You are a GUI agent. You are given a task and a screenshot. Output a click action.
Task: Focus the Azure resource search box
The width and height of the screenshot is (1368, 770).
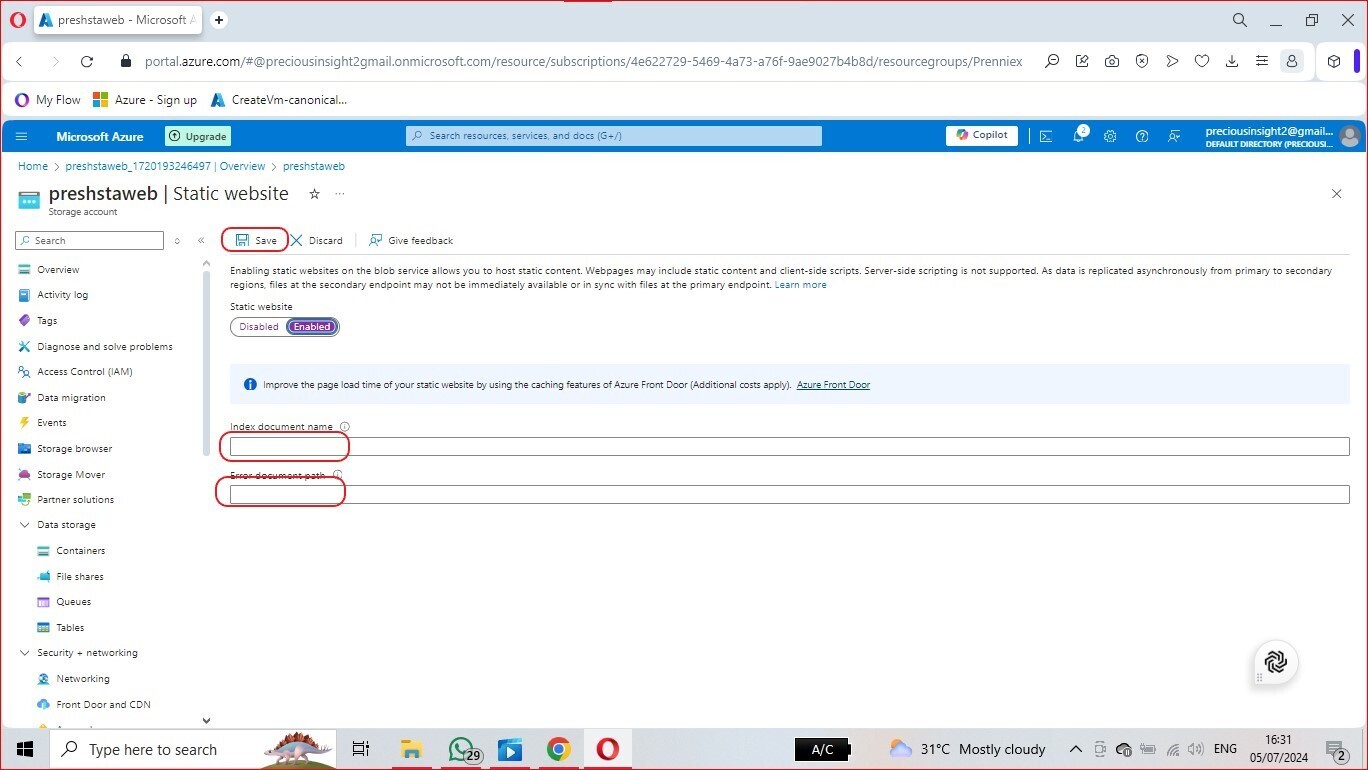point(614,136)
